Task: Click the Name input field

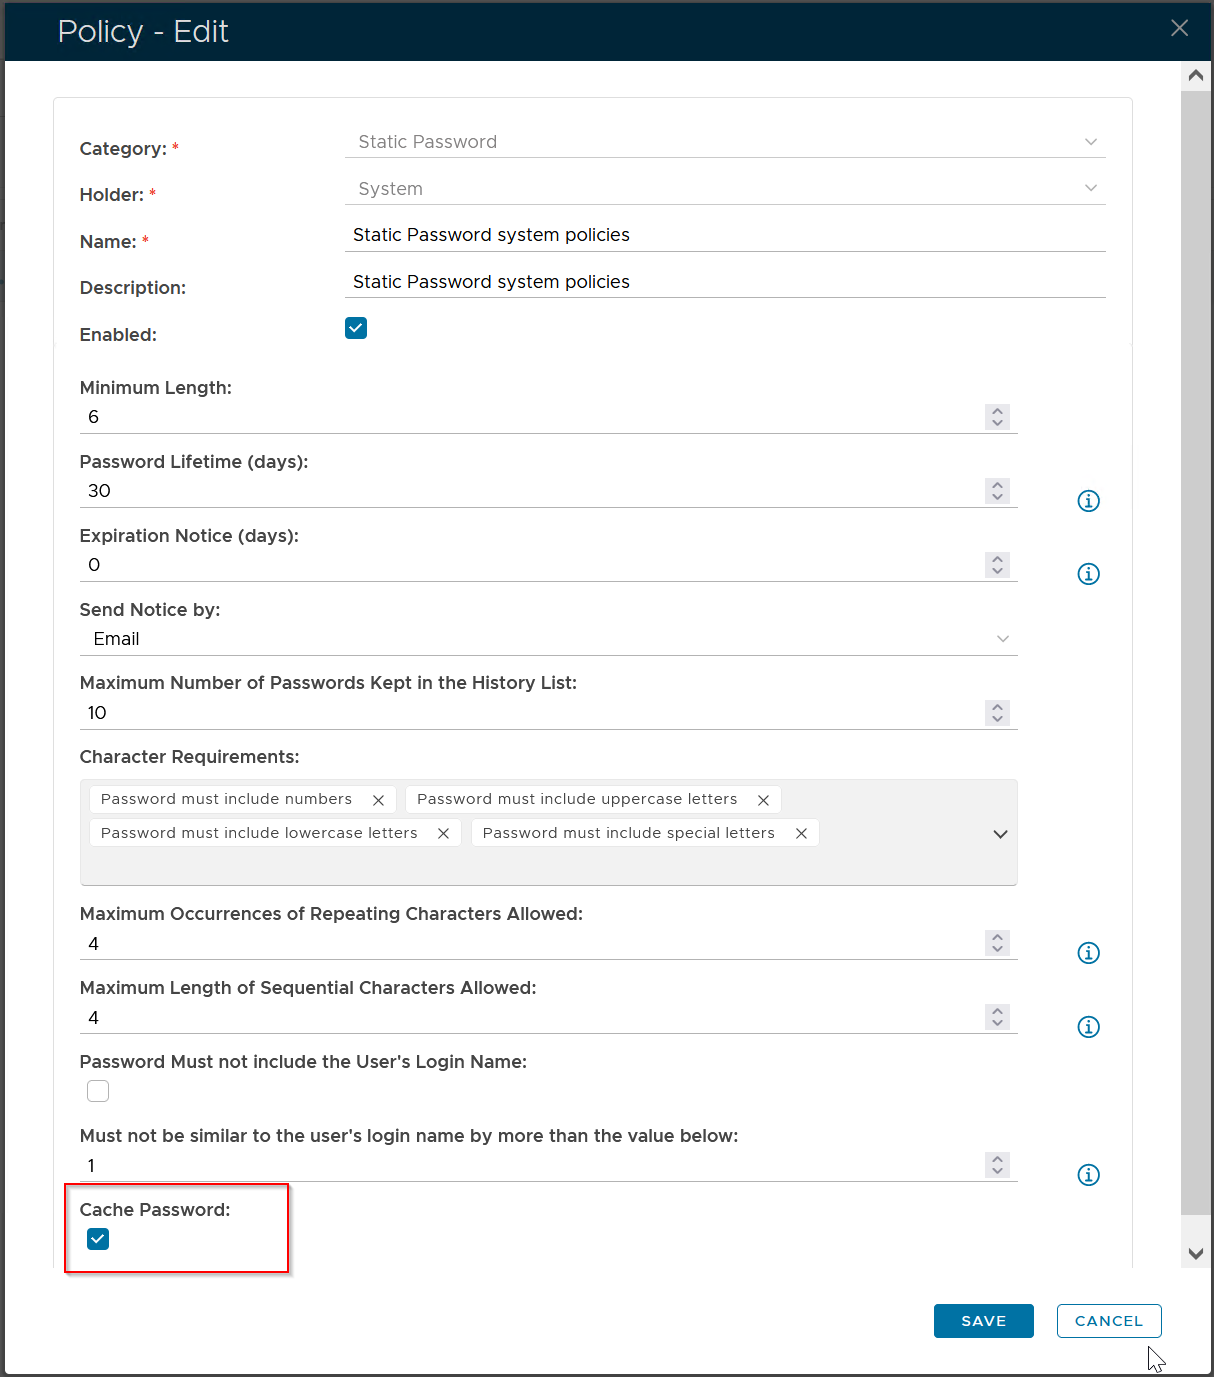Action: [725, 235]
